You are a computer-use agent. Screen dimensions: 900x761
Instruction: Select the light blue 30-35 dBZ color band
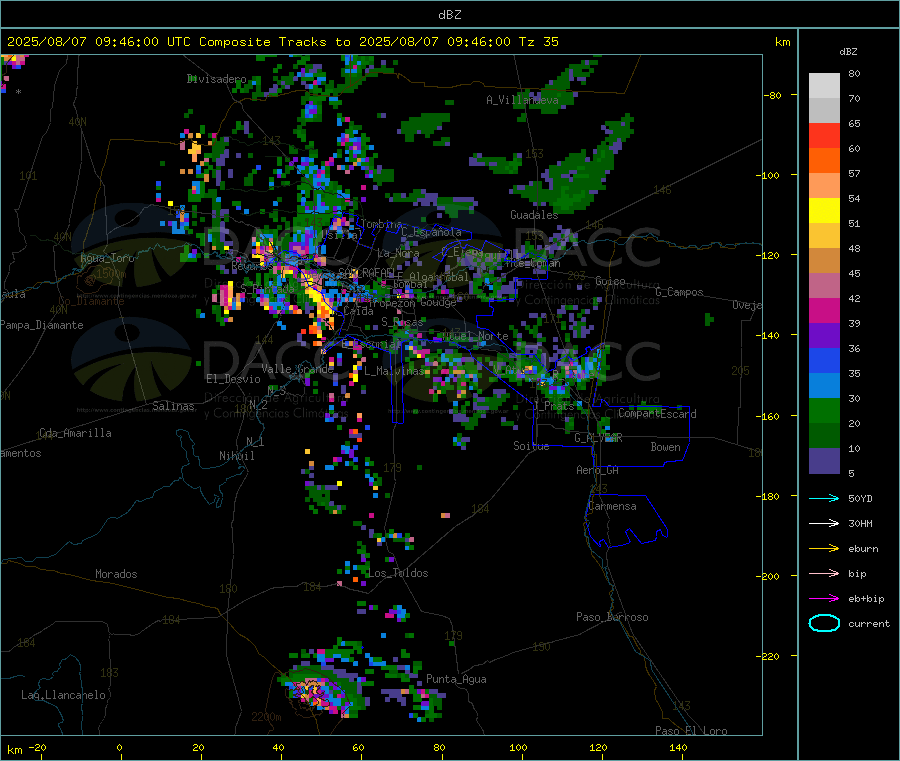click(x=824, y=386)
